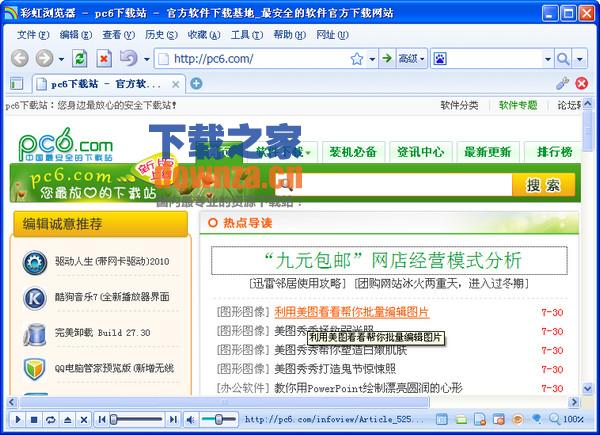Viewport: 600px width, 435px height.
Task: Open a new tab with the plus icon
Action: point(196,83)
